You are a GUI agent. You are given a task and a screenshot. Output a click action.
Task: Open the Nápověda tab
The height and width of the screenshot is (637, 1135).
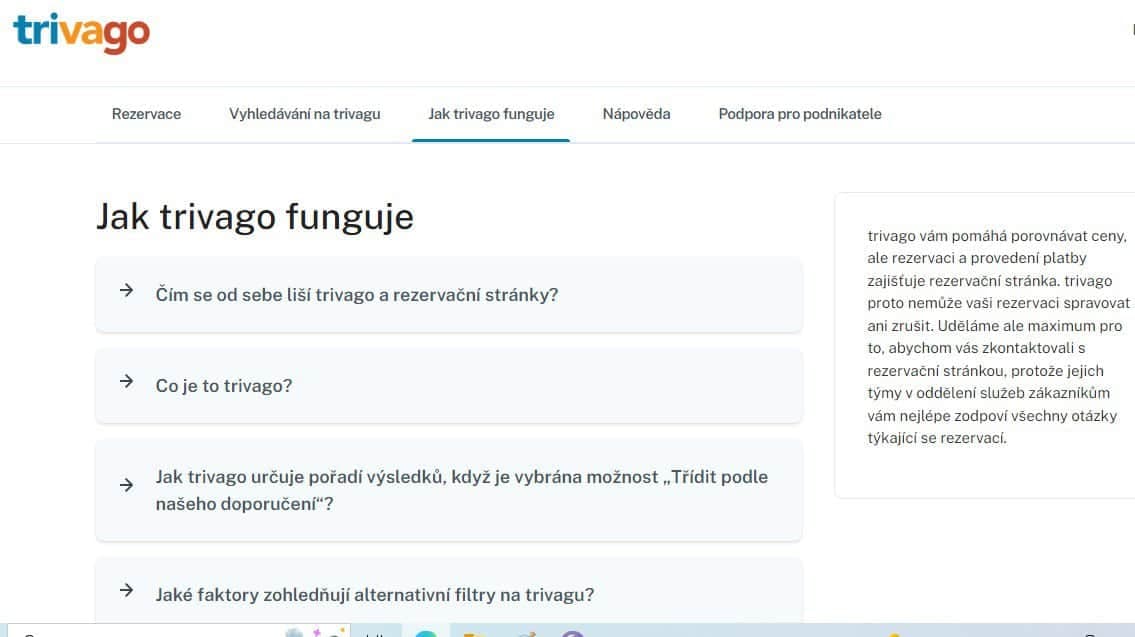pos(636,114)
